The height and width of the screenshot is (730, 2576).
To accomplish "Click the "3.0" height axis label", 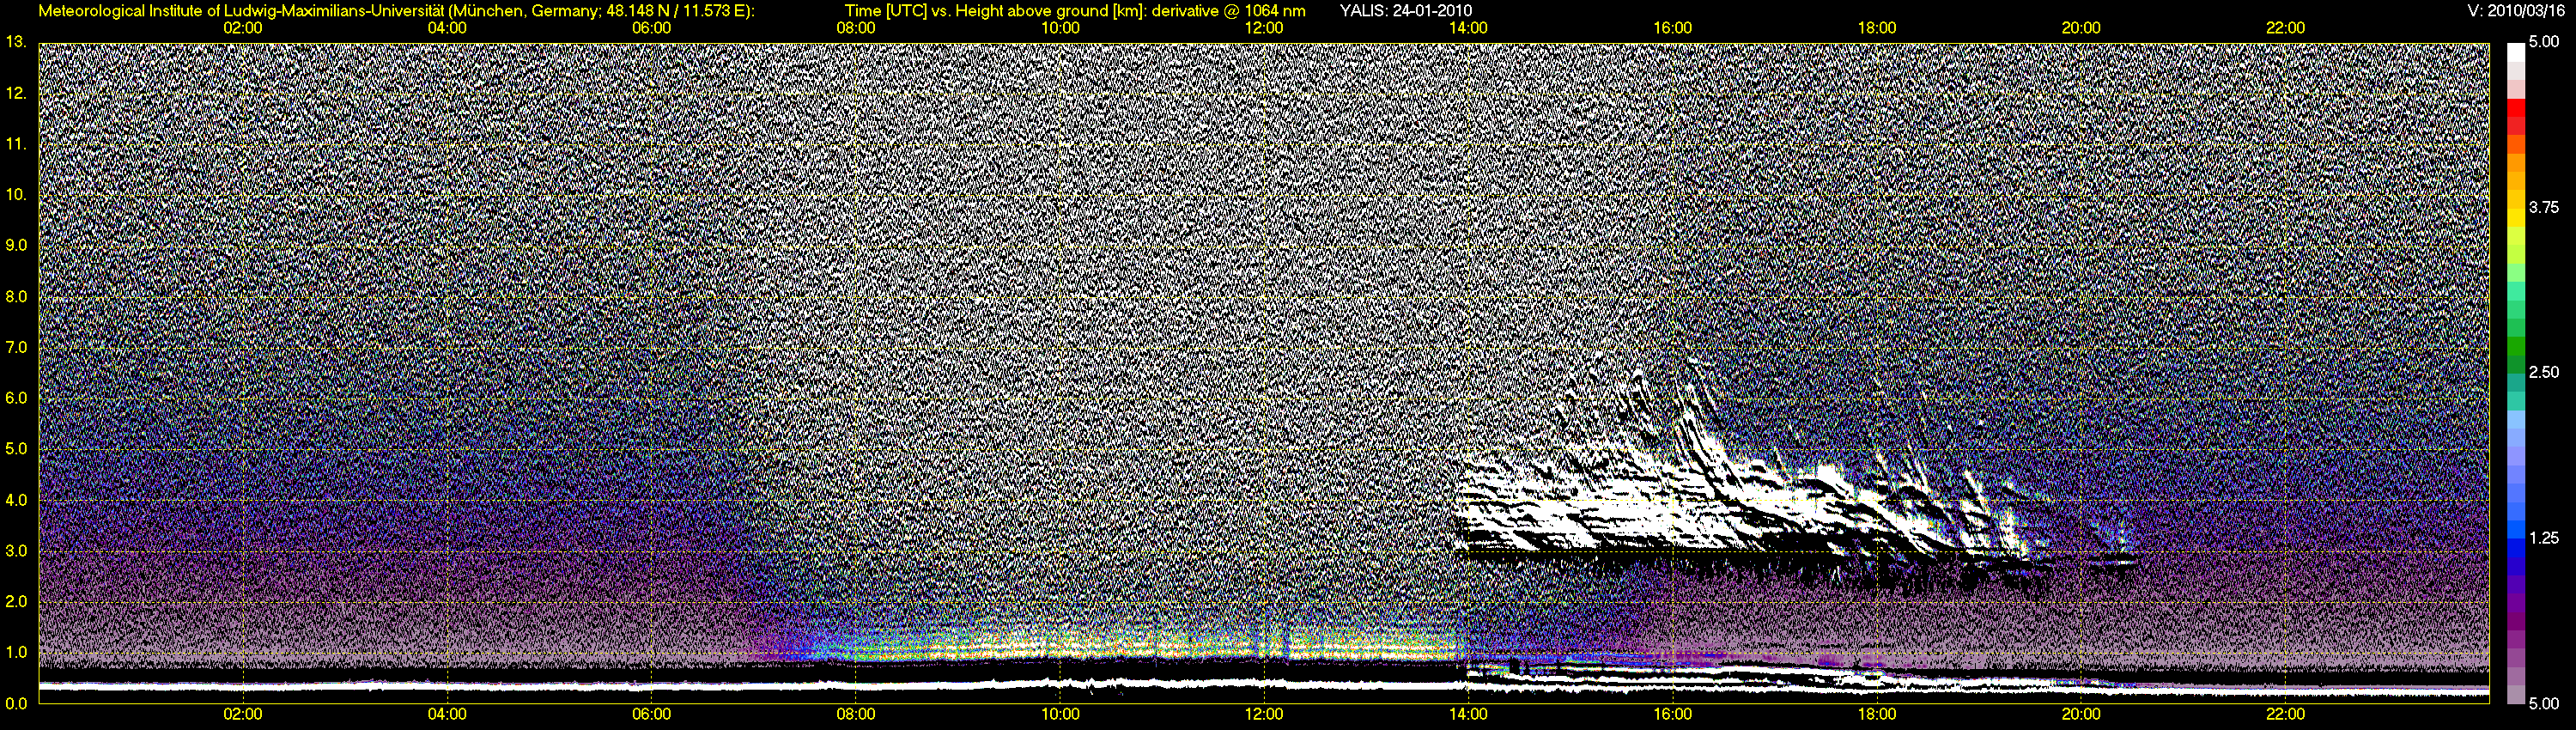I will [x=16, y=551].
